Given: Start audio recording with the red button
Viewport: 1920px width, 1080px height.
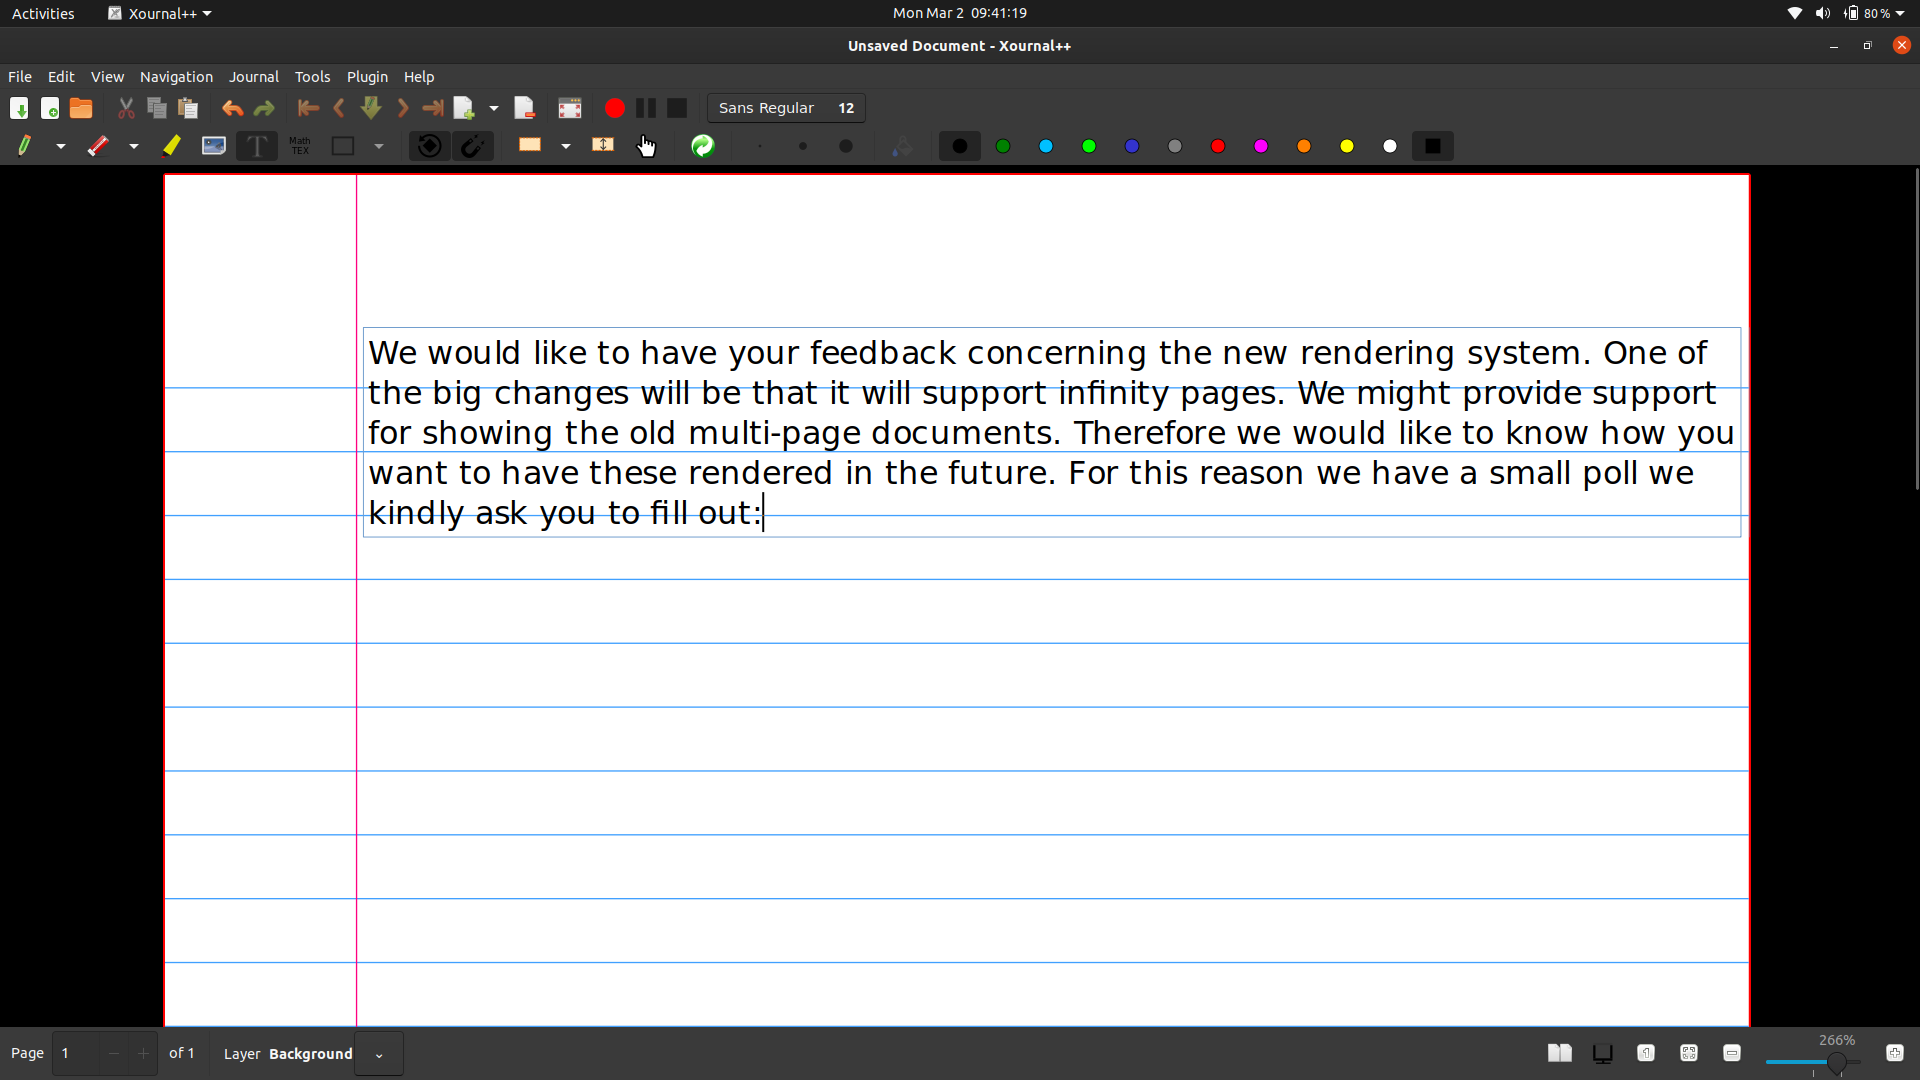Looking at the screenshot, I should (615, 108).
